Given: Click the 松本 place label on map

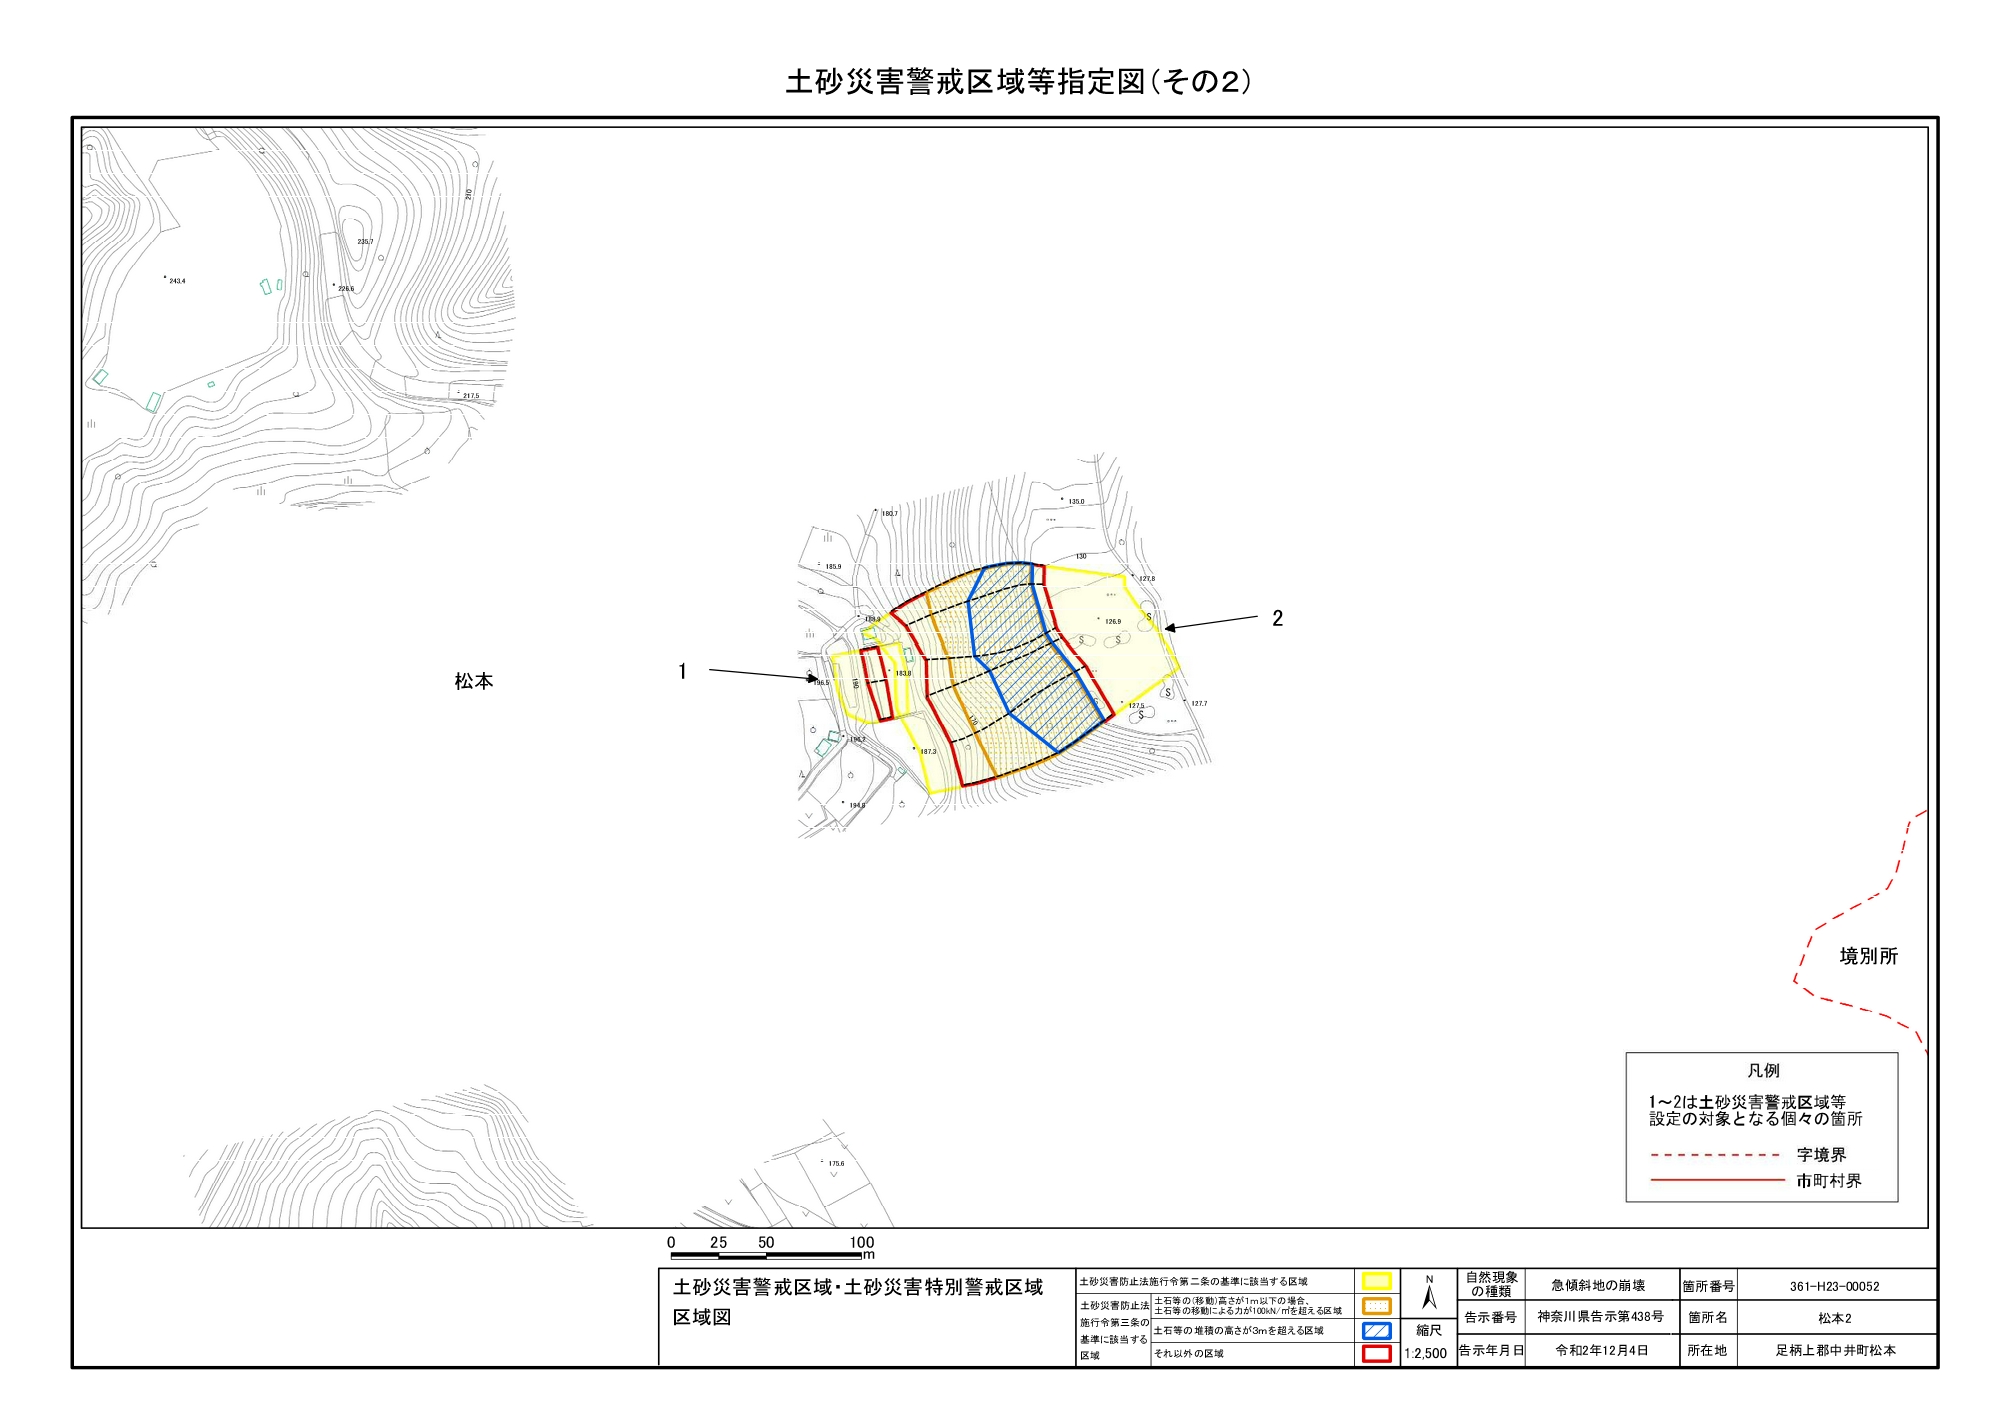Looking at the screenshot, I should pos(474,682).
